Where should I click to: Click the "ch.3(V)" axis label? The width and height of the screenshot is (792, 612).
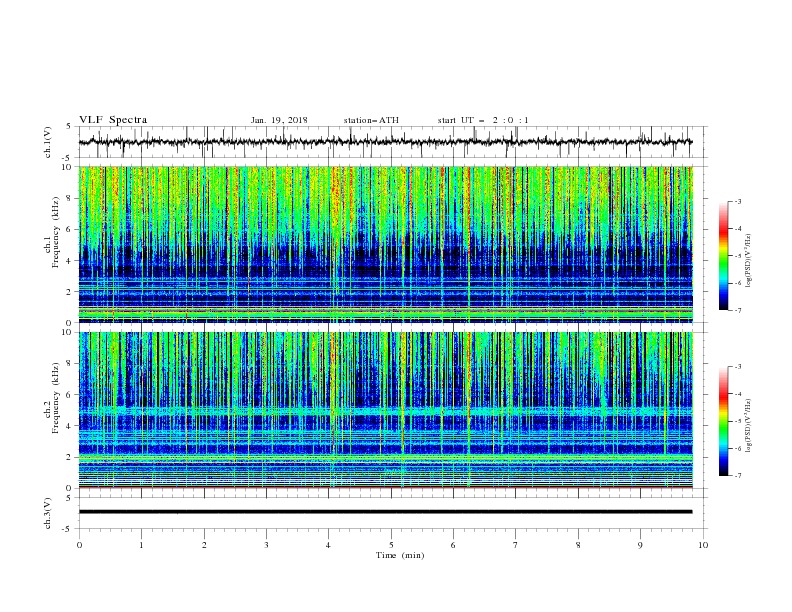click(48, 513)
